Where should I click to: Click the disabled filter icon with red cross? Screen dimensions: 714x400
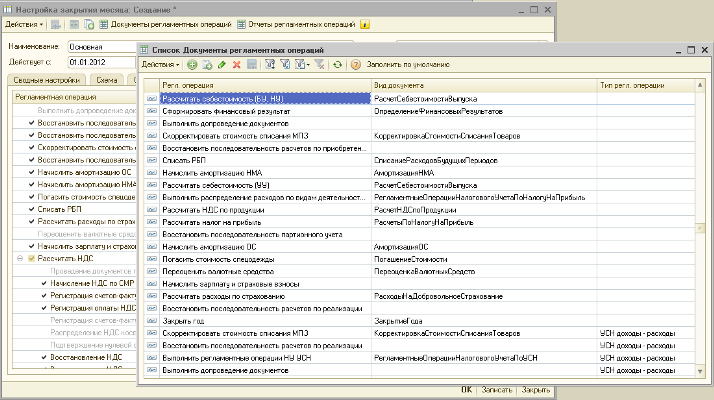click(x=319, y=64)
